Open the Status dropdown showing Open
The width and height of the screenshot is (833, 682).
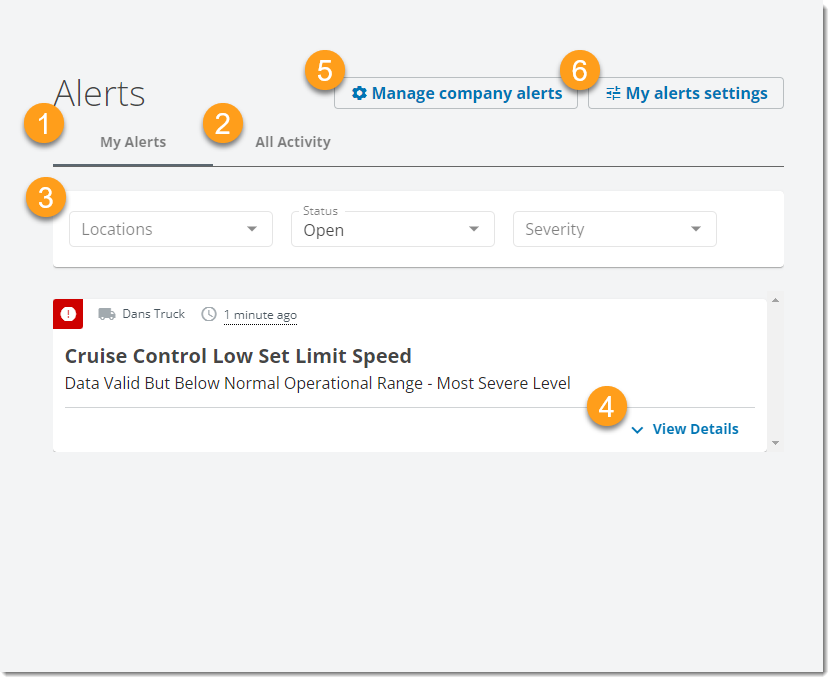(x=392, y=229)
